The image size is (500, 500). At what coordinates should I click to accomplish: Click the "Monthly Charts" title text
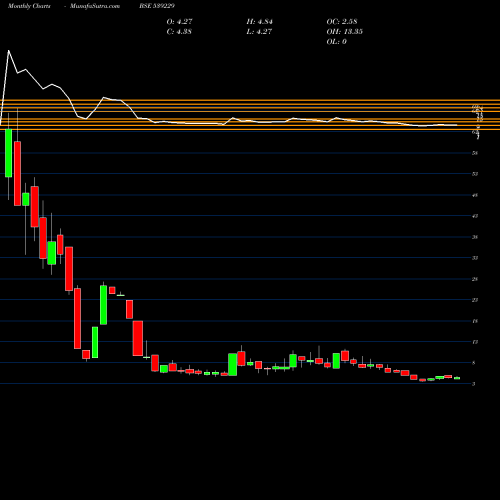29,6
